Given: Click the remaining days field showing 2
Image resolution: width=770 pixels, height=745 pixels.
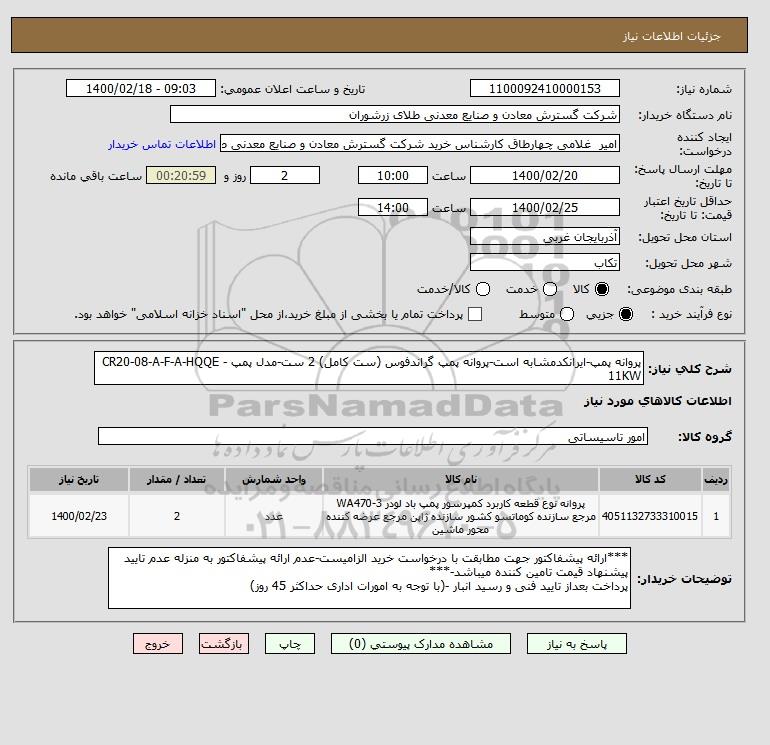Looking at the screenshot, I should (285, 175).
